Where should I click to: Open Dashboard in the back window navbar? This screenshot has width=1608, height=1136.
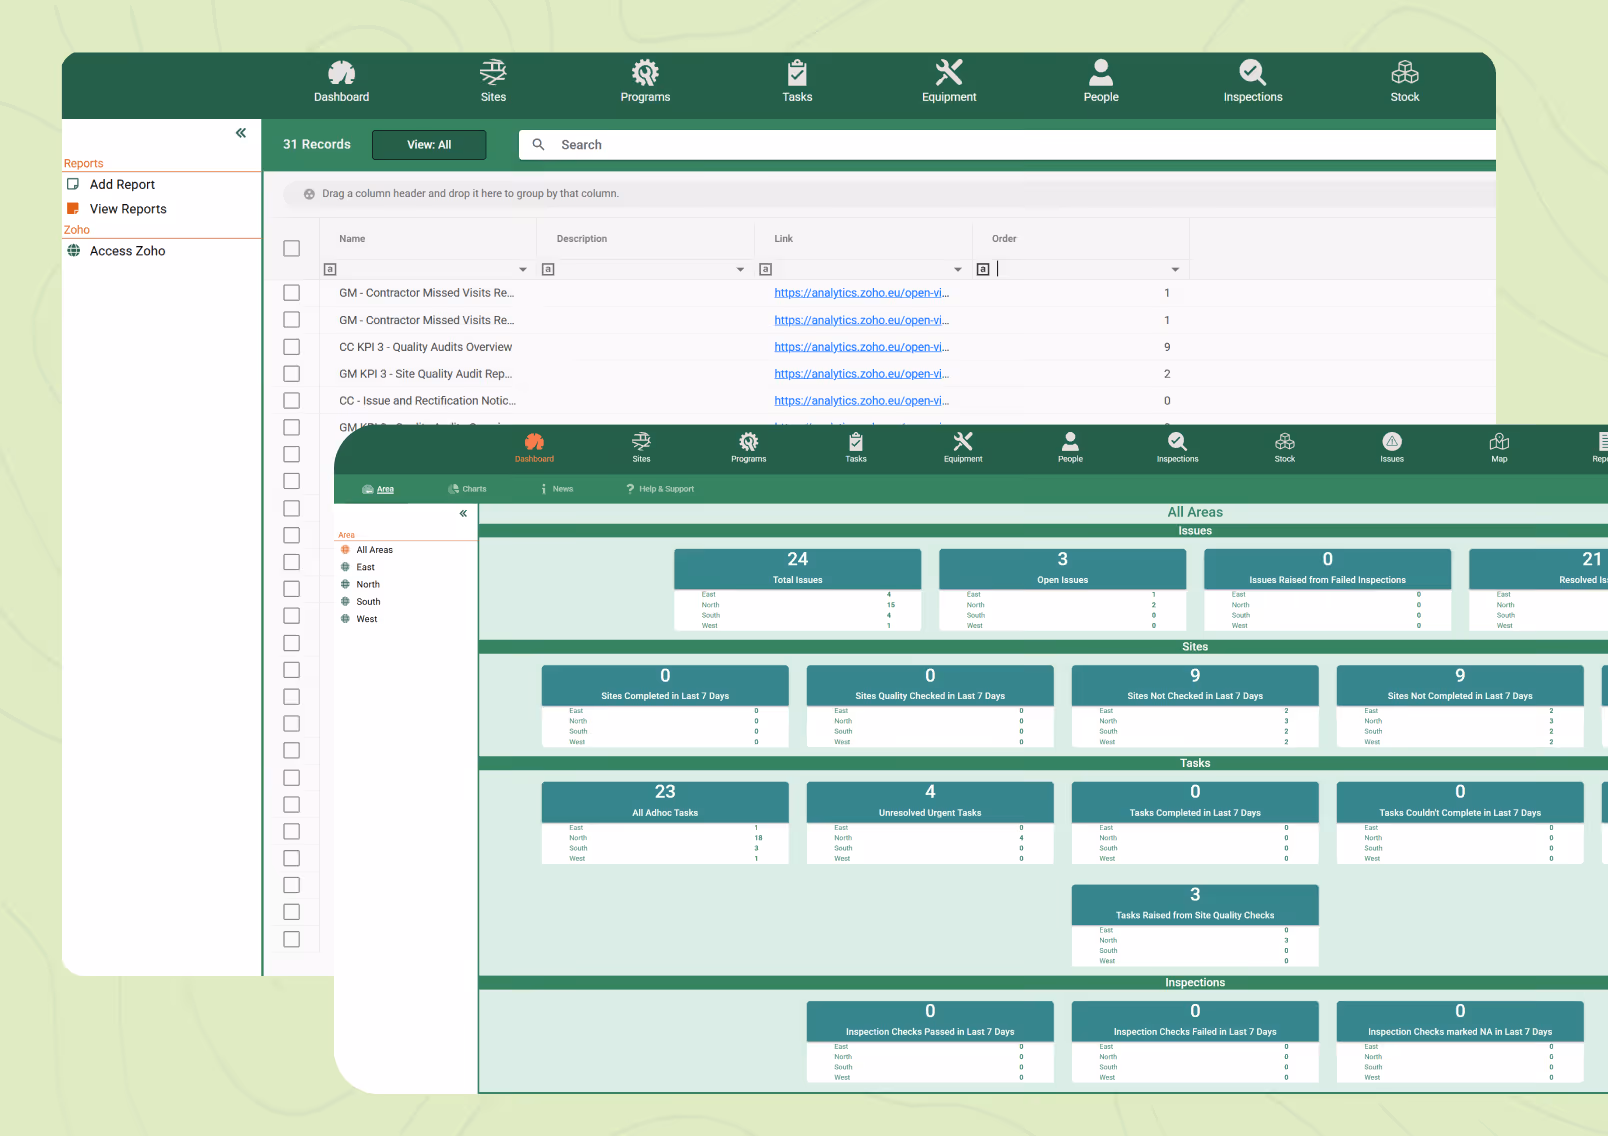tap(341, 82)
